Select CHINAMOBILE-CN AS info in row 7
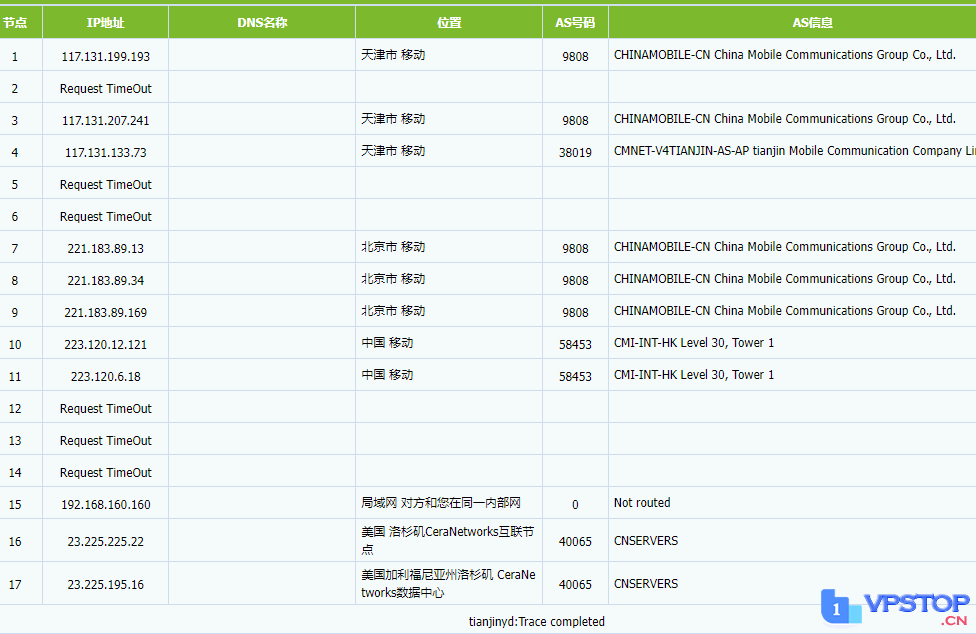Viewport: 976px width, 634px height. point(784,247)
